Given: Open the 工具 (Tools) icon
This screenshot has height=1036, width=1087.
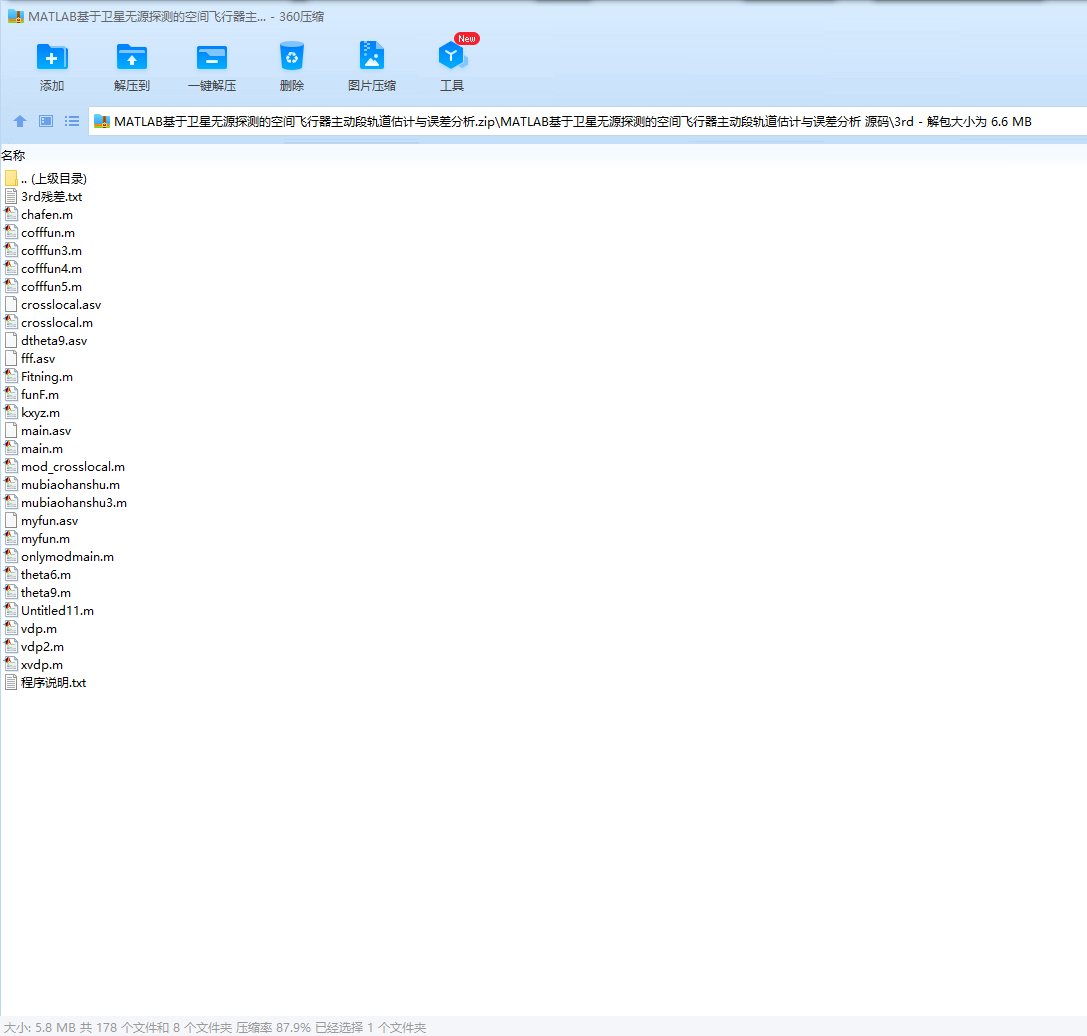Looking at the screenshot, I should pos(452,55).
